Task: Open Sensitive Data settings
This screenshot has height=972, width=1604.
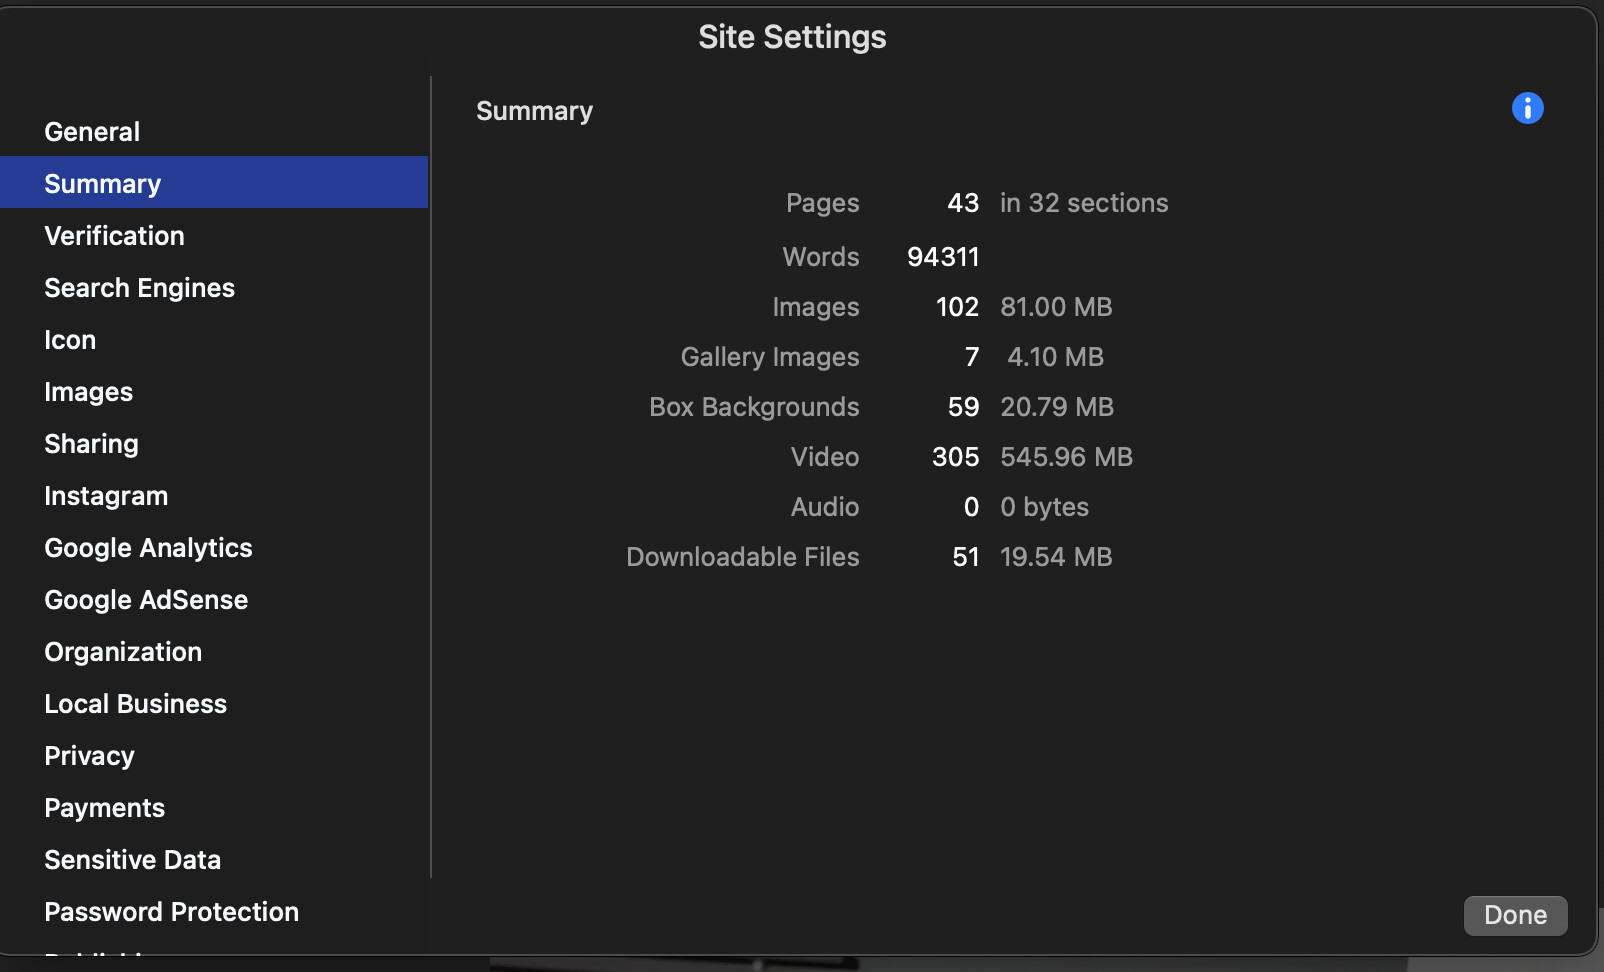Action: pyautogui.click(x=132, y=860)
